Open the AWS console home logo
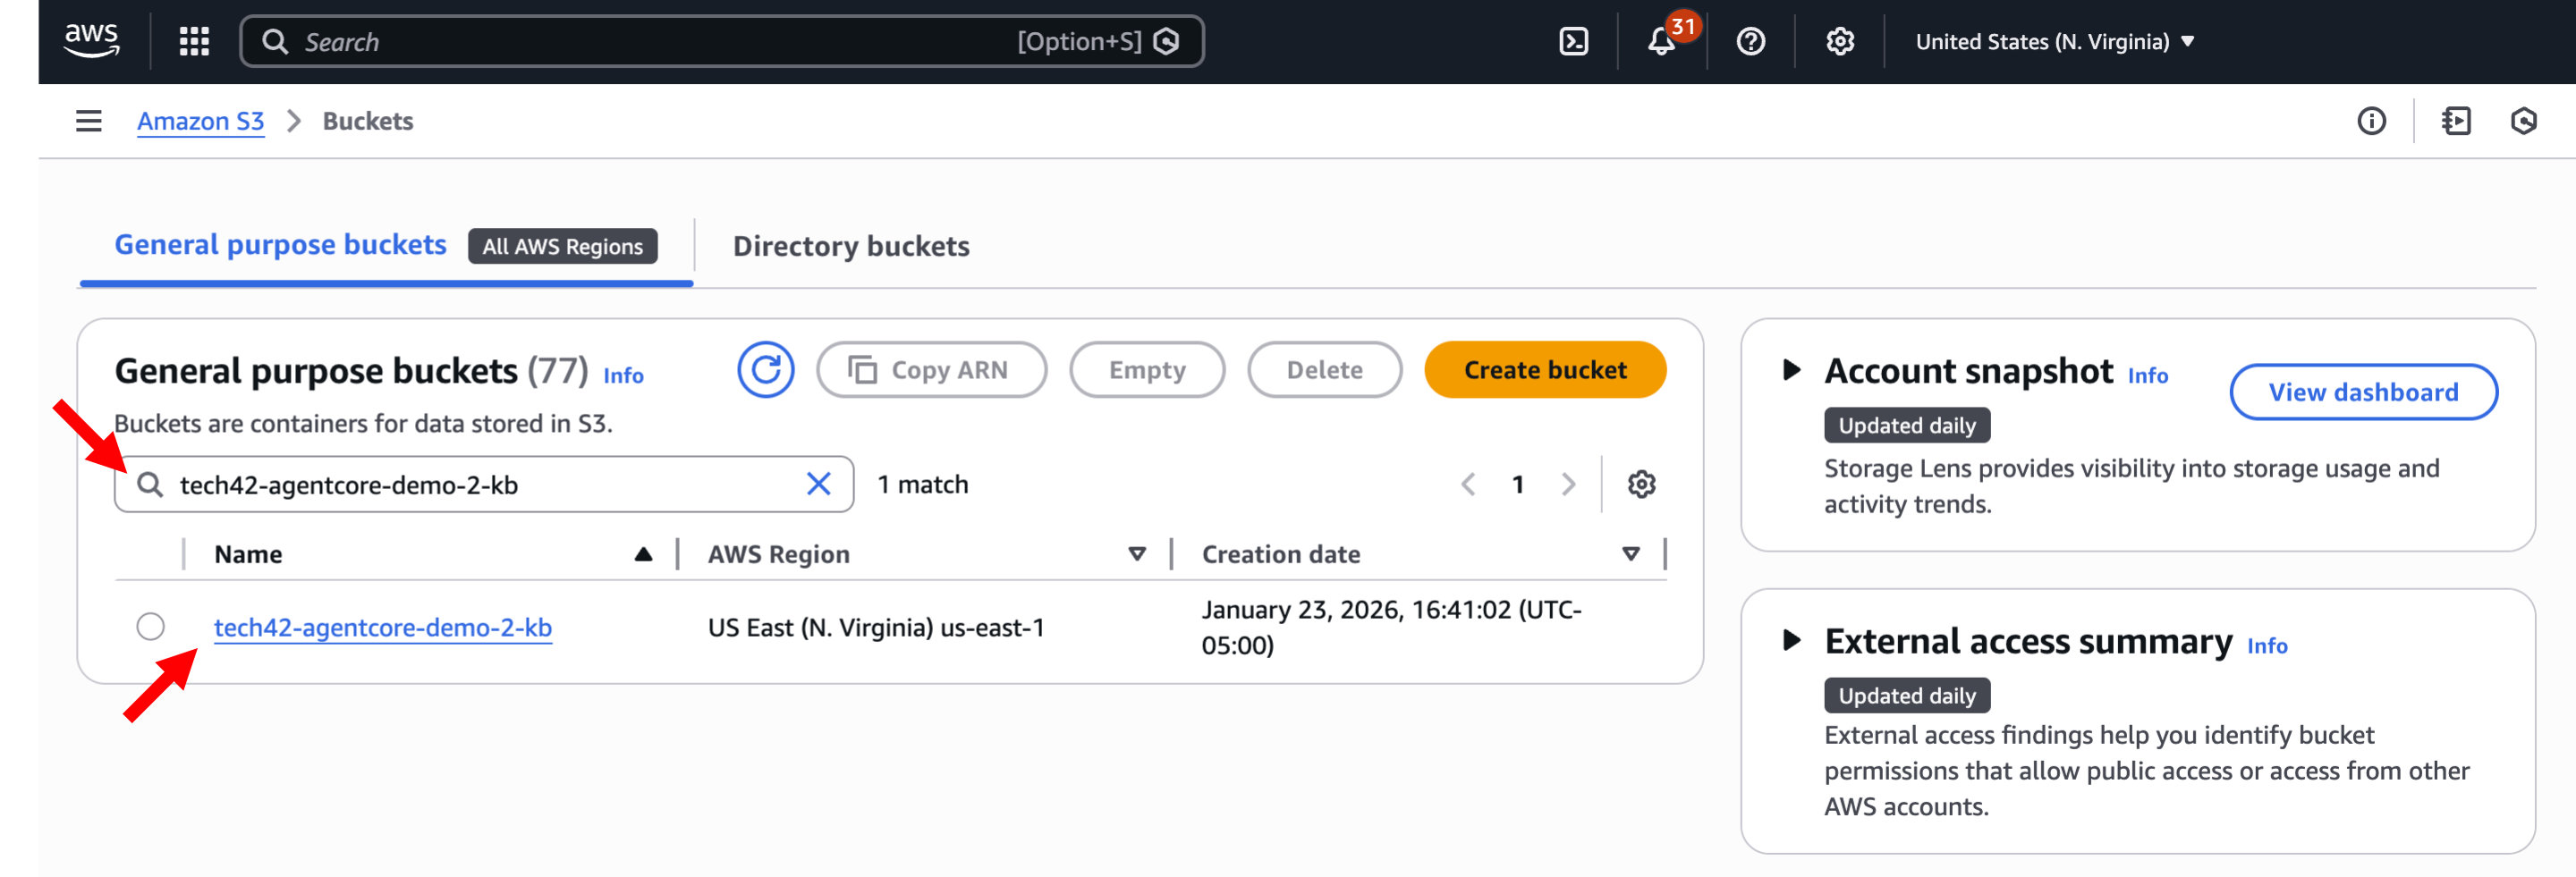2576x877 pixels. click(92, 41)
